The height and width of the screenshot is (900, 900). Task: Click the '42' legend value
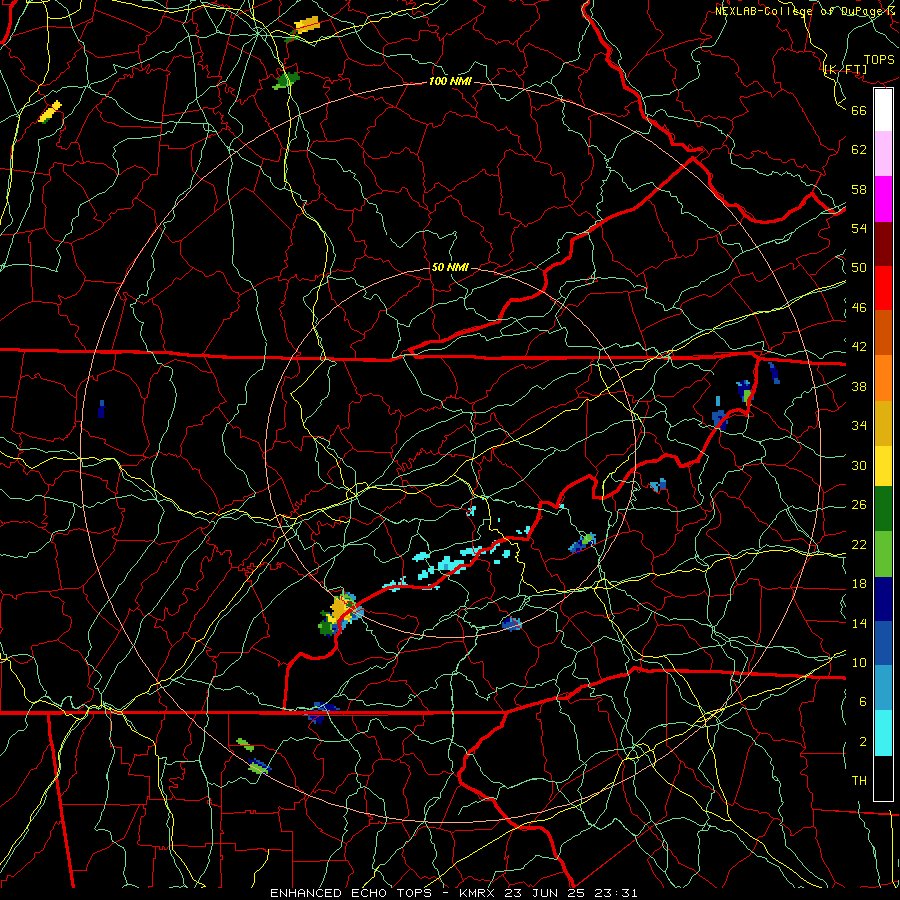(859, 347)
